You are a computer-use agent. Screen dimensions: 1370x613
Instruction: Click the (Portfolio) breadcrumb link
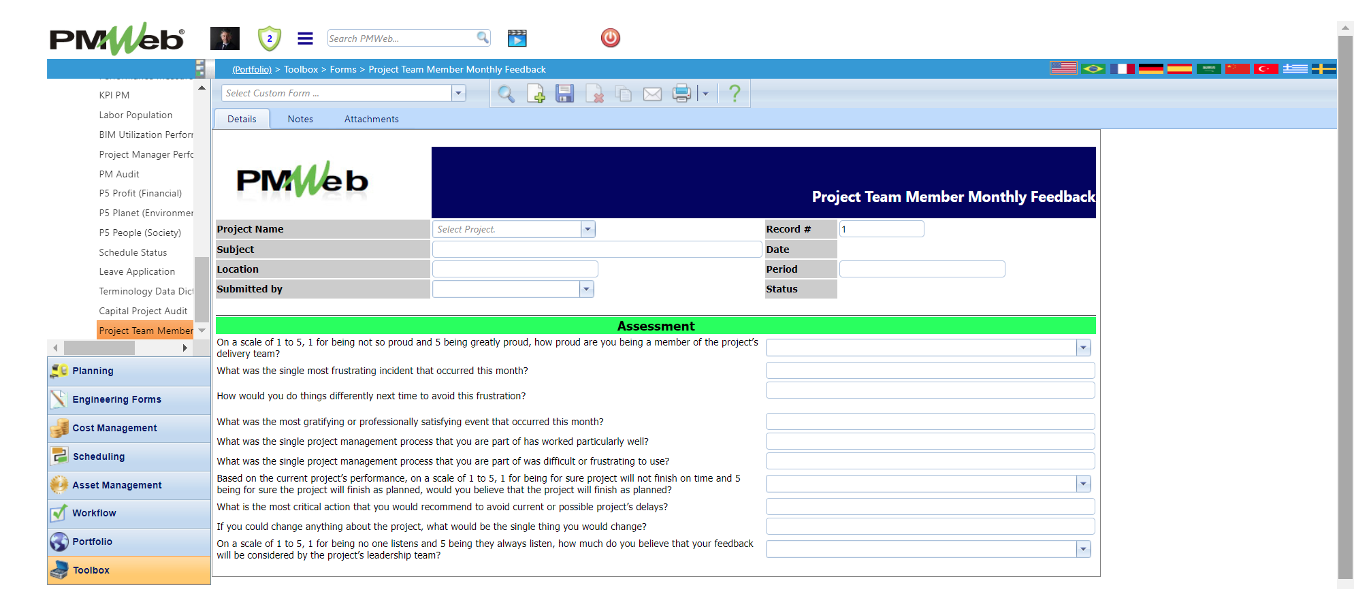coord(252,70)
